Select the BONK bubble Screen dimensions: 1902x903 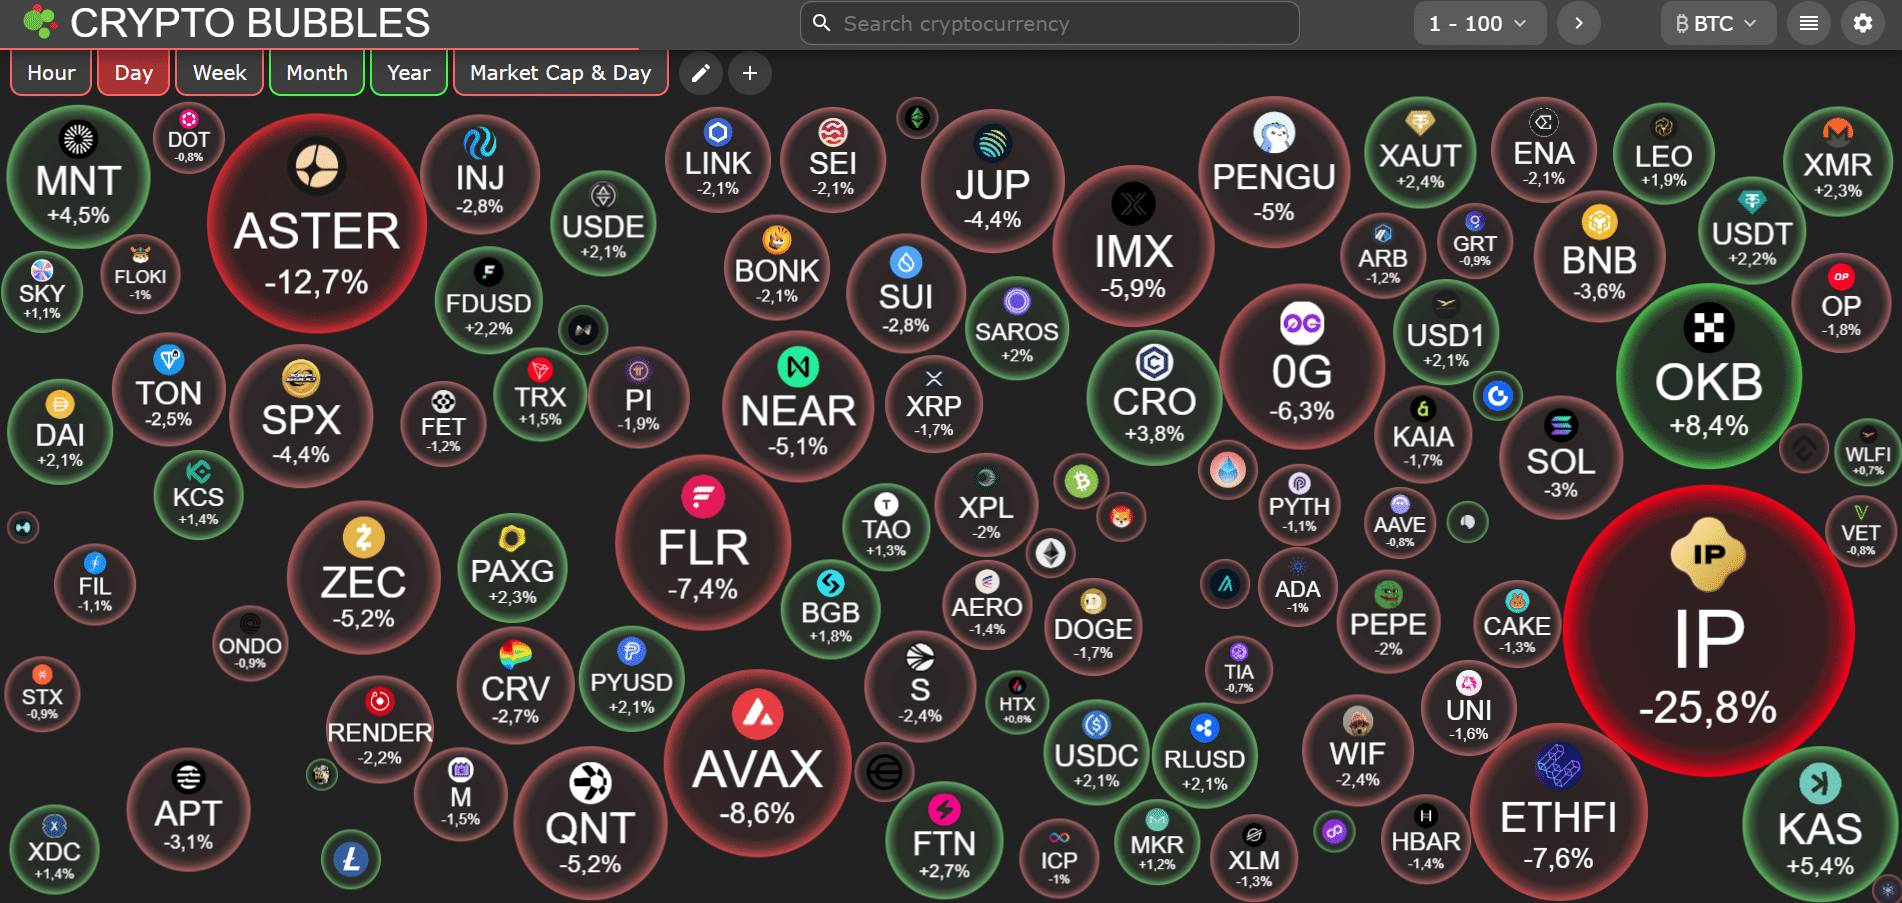(x=777, y=267)
